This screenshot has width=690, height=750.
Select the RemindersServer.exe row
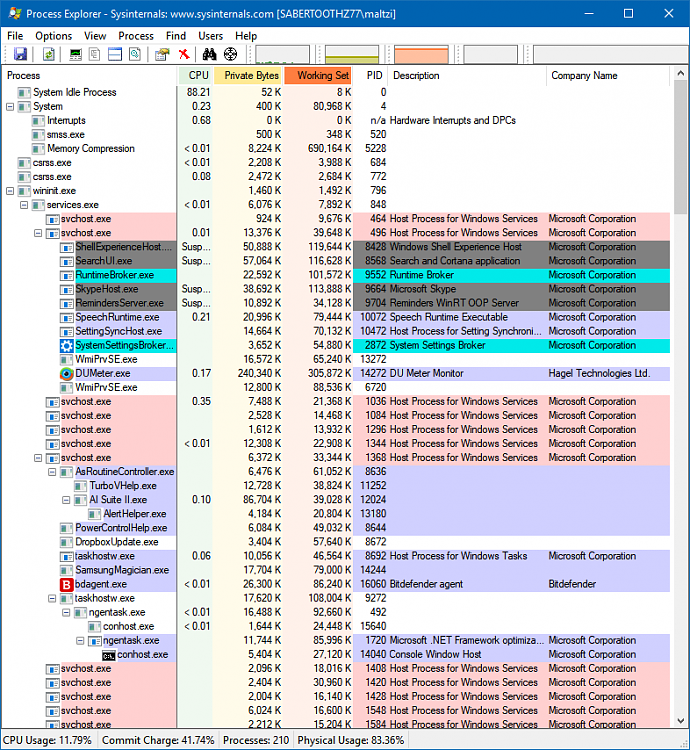click(x=336, y=303)
